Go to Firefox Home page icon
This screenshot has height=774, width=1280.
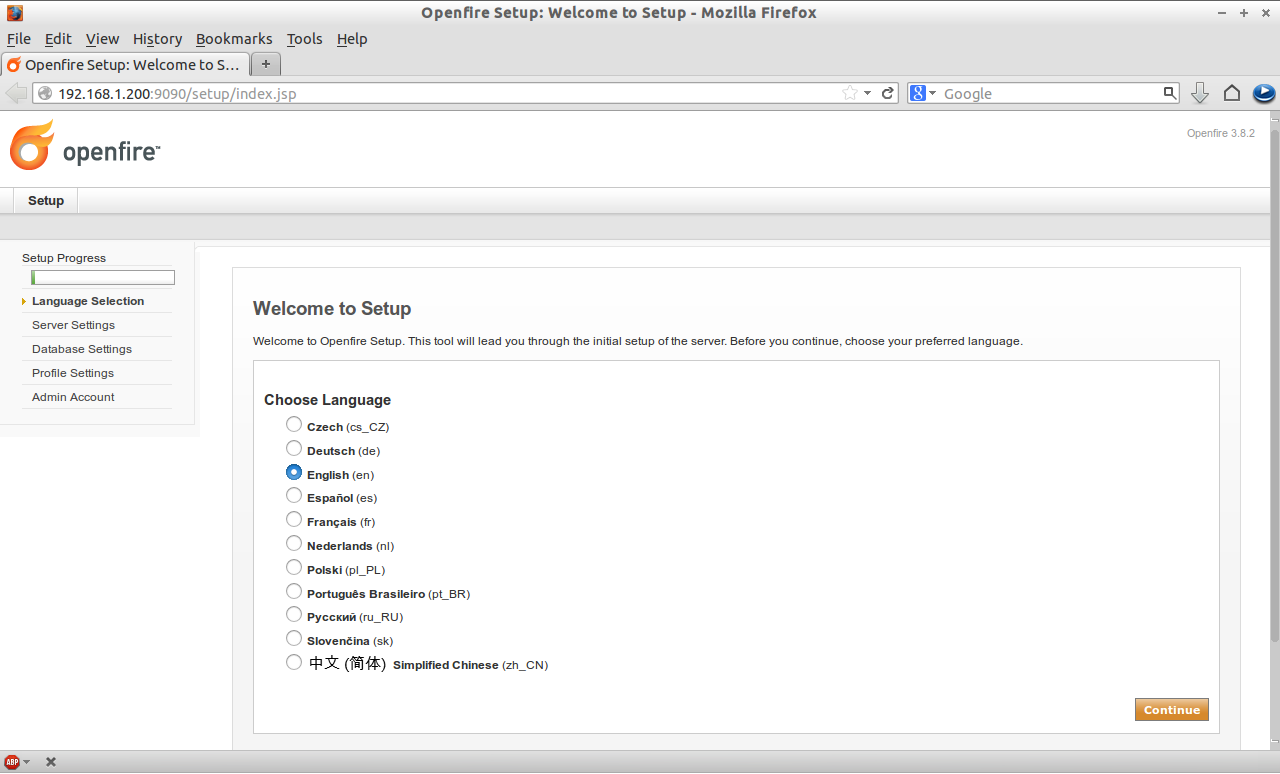1232,93
